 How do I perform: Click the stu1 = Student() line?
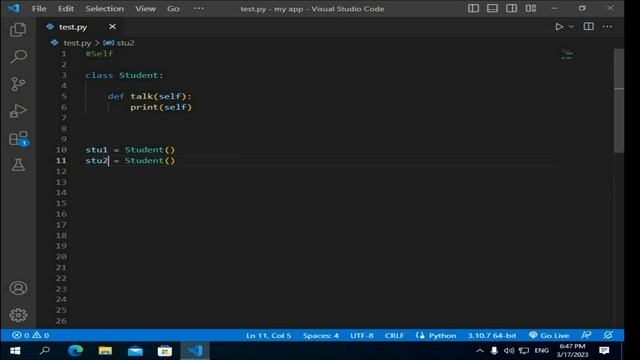[130, 150]
